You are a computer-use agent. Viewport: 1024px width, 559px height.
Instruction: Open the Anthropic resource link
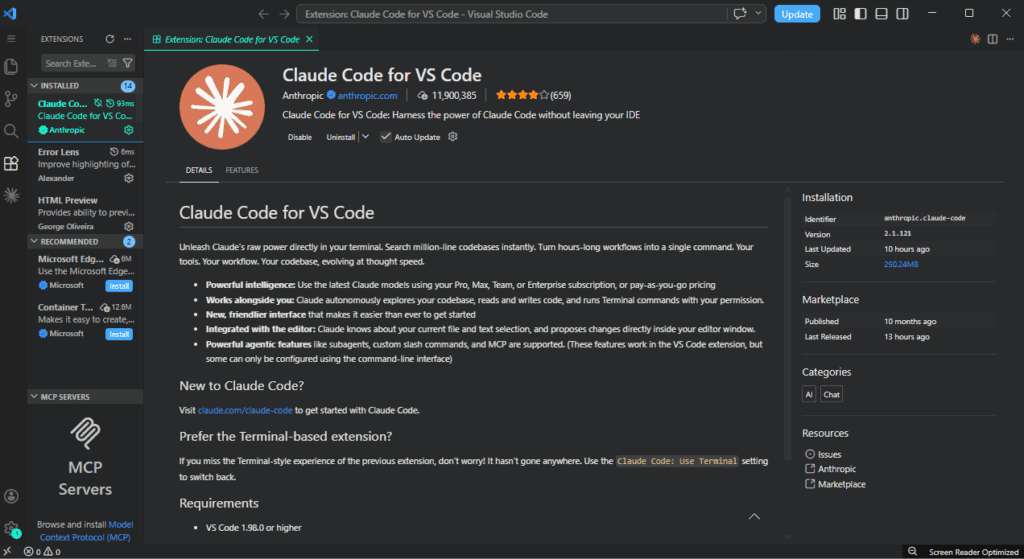pyautogui.click(x=837, y=469)
